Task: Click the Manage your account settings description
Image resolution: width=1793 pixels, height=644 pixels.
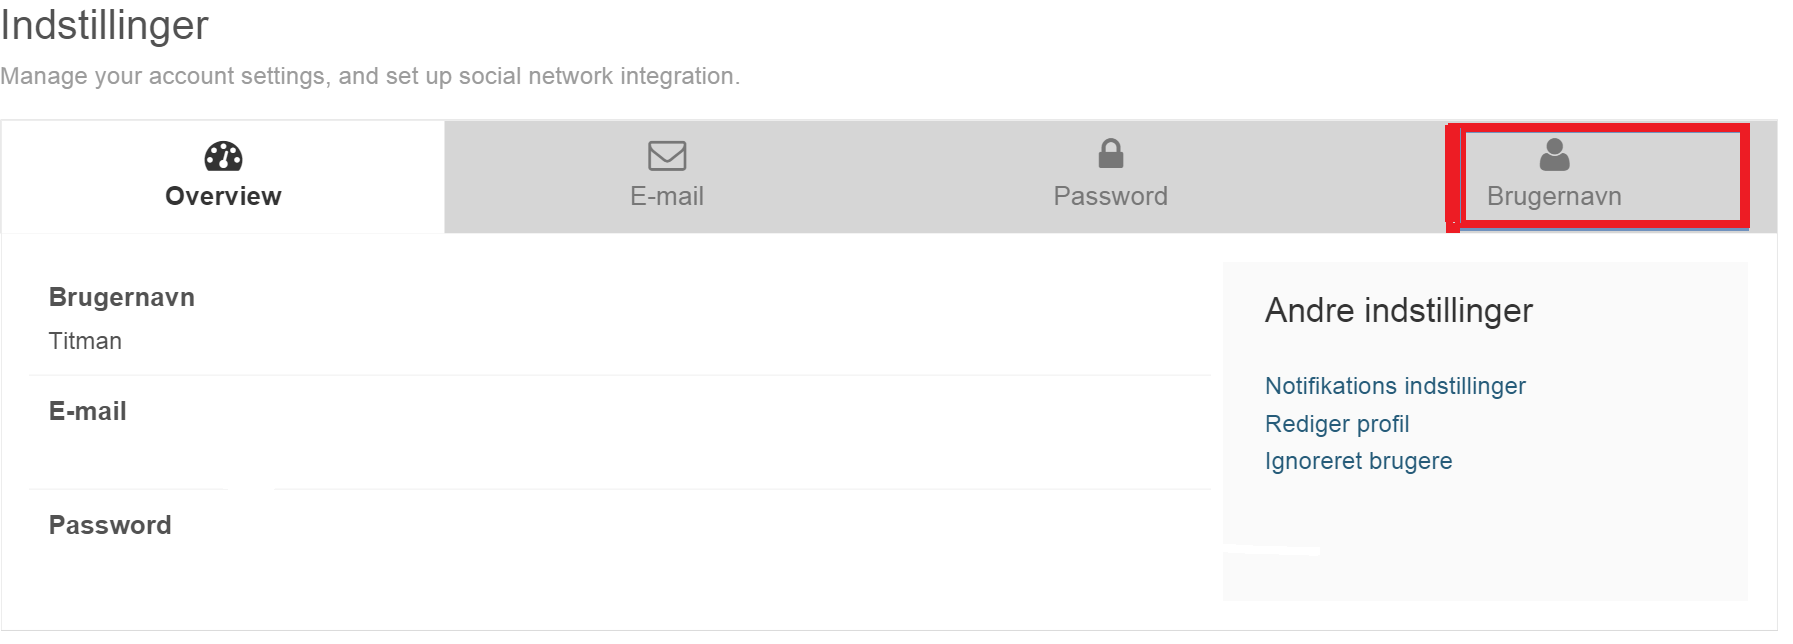Action: click(370, 76)
